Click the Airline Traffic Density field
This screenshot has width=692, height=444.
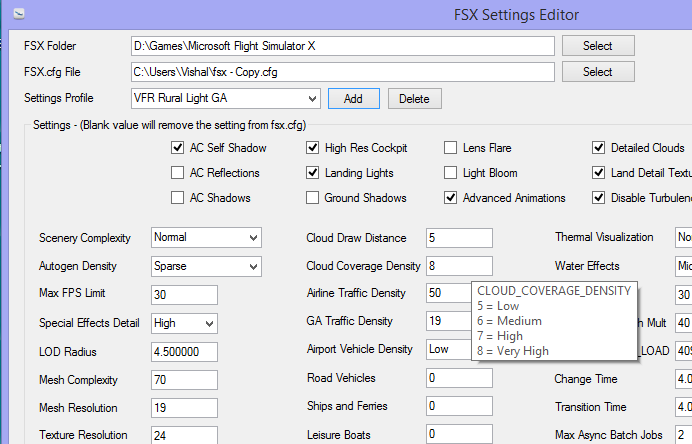coord(449,293)
